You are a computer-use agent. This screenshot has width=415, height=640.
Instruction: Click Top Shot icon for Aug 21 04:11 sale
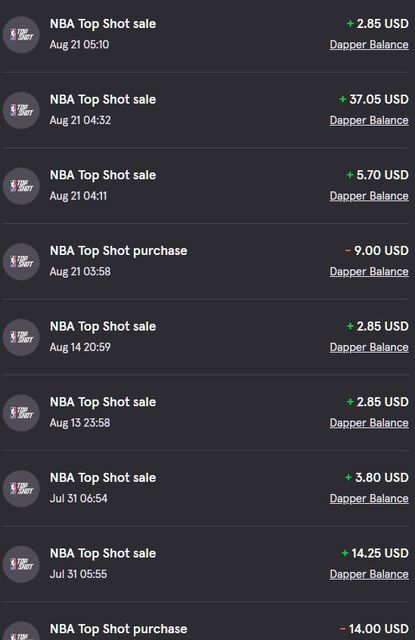pyautogui.click(x=21, y=186)
